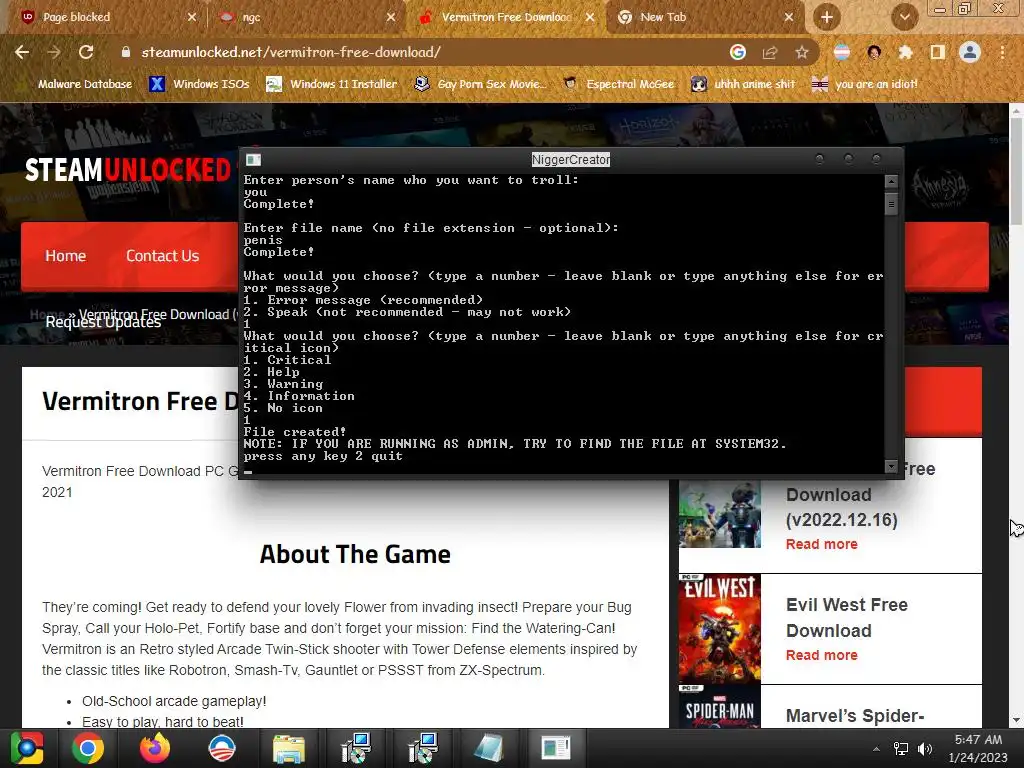Open Chrome from the taskbar

(88, 748)
